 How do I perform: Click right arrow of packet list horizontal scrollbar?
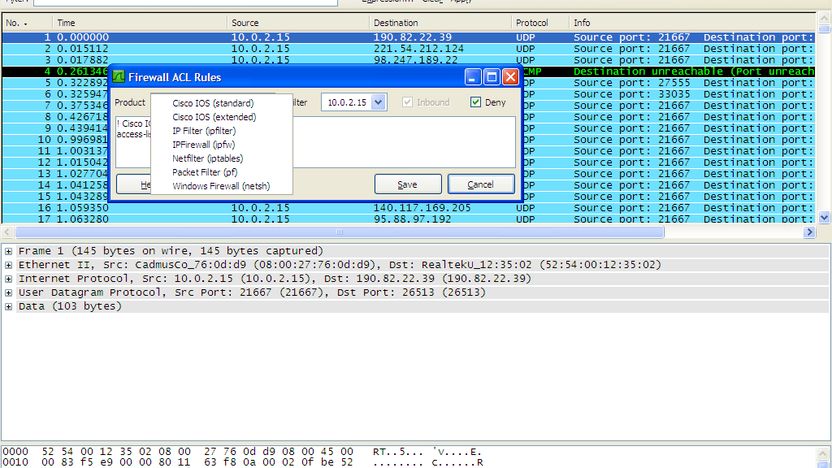coord(809,232)
